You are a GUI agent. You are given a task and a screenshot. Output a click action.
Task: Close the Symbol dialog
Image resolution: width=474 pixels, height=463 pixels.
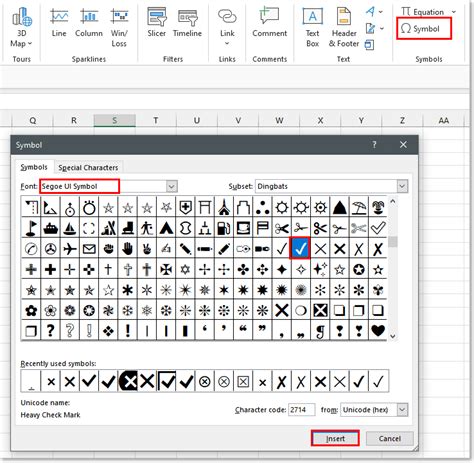click(x=403, y=145)
